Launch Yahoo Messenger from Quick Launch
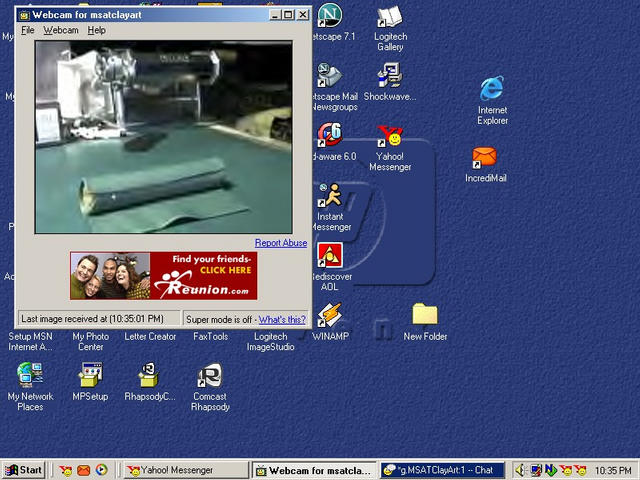 [x=65, y=471]
